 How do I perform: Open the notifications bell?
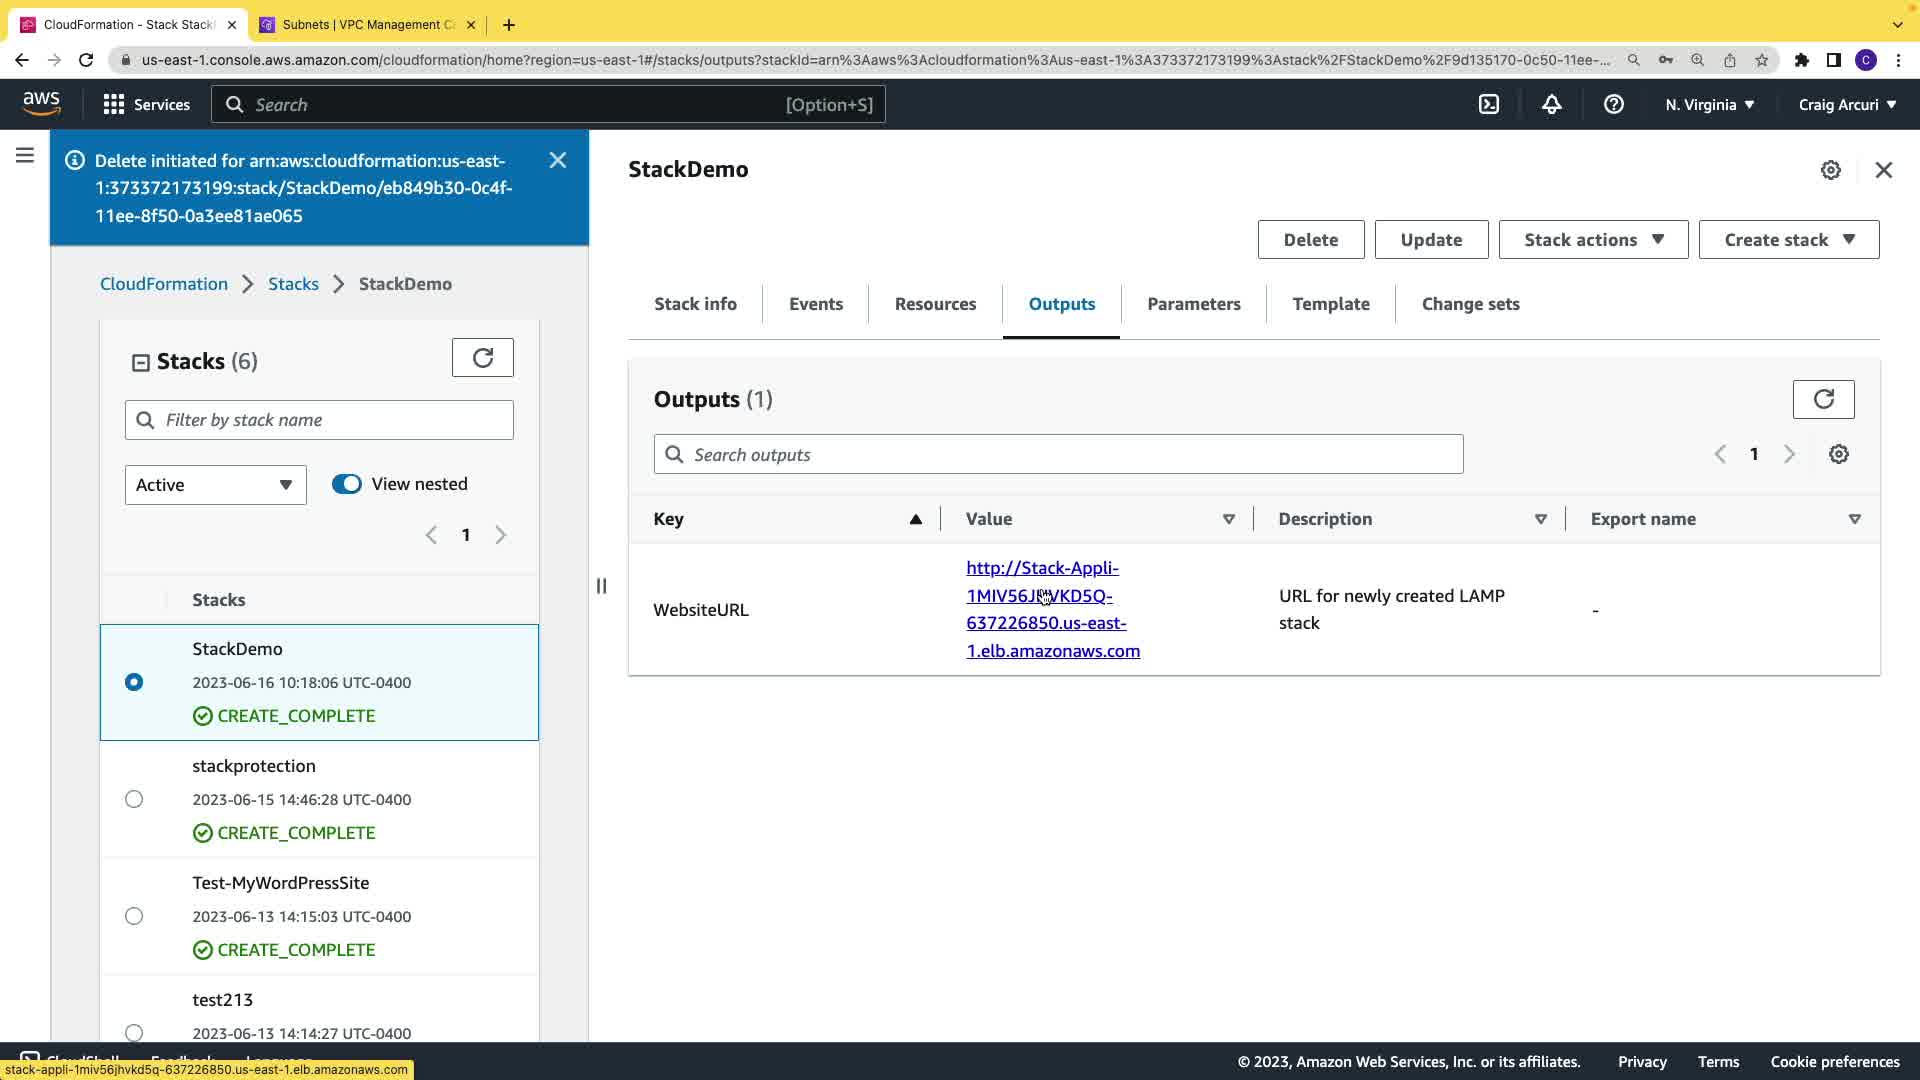pyautogui.click(x=1551, y=104)
